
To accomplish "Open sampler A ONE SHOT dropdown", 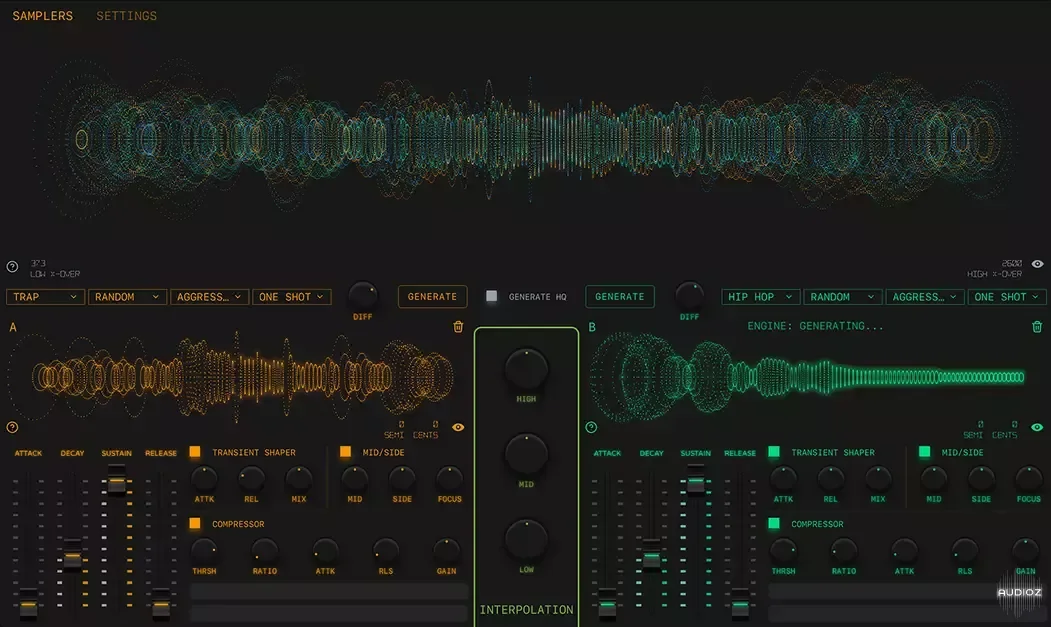I will 291,296.
